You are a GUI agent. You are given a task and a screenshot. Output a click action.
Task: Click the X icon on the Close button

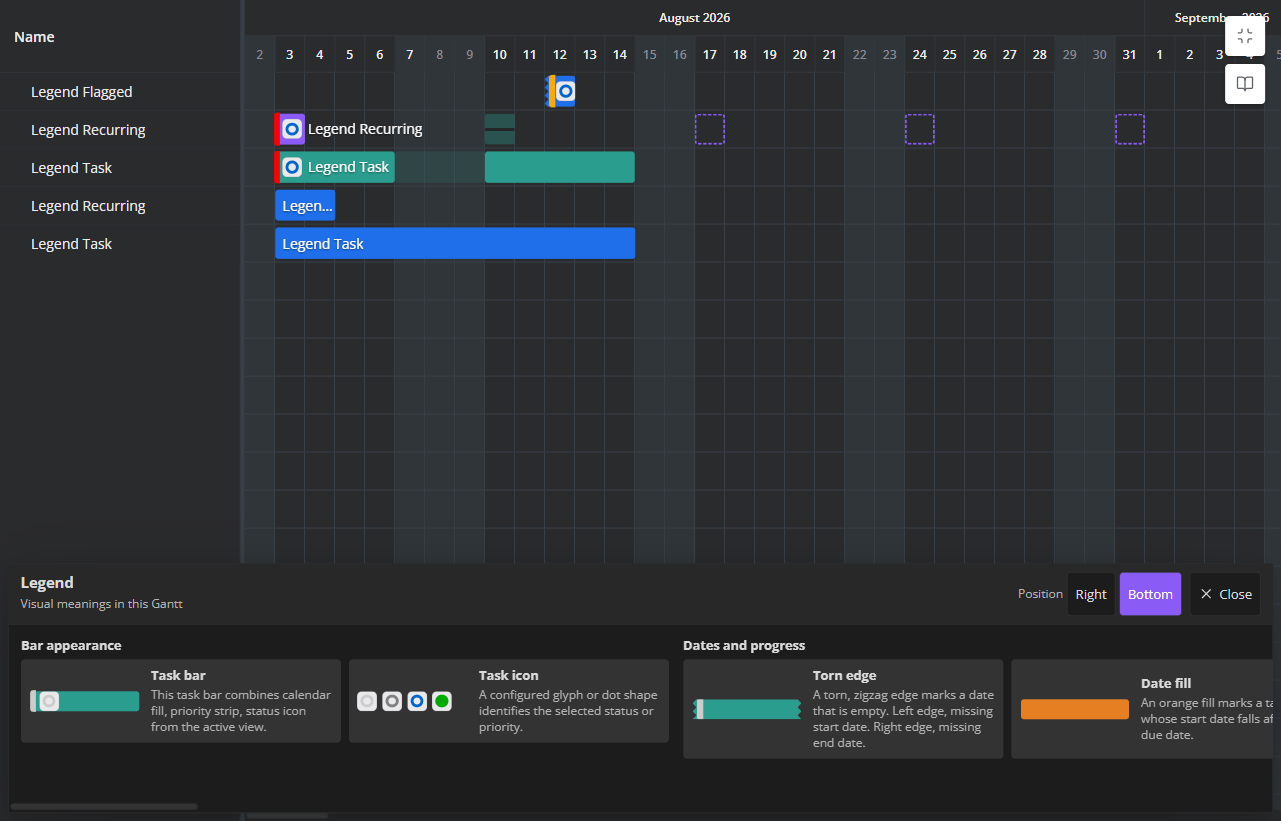[1206, 594]
